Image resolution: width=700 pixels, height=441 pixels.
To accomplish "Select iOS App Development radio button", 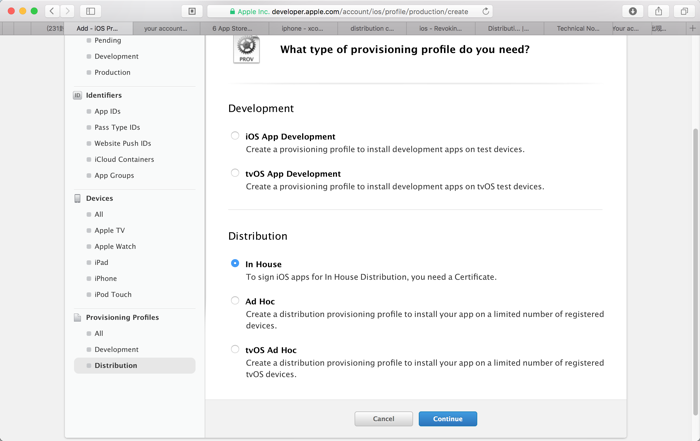I will (235, 136).
